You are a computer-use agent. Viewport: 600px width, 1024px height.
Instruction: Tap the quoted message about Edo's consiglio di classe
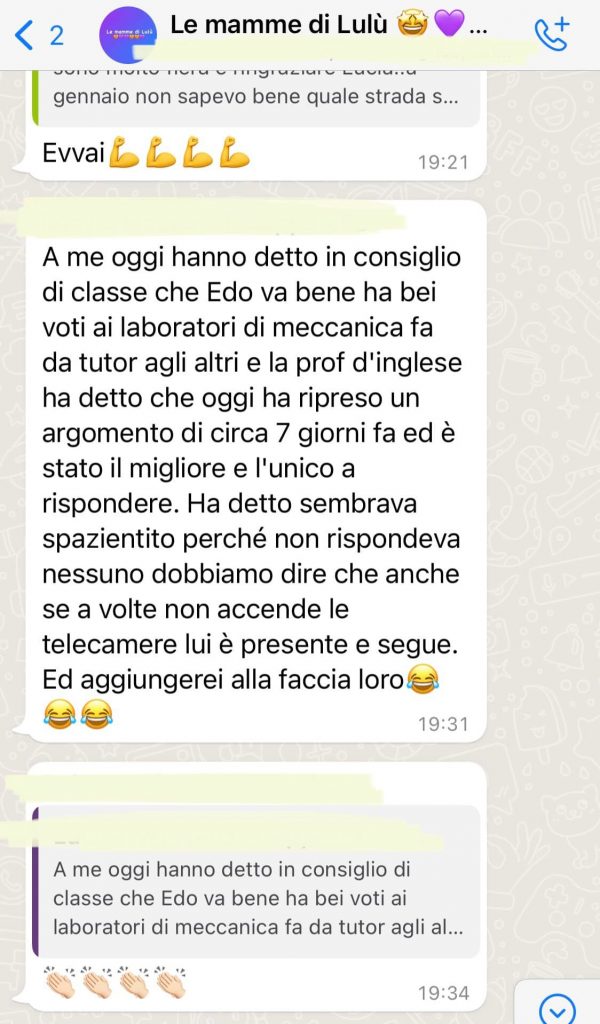[x=256, y=883]
